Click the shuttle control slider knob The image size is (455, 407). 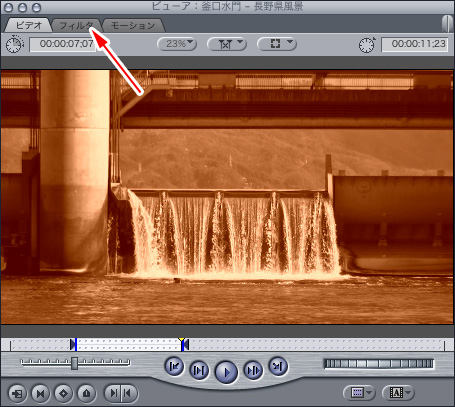click(74, 363)
